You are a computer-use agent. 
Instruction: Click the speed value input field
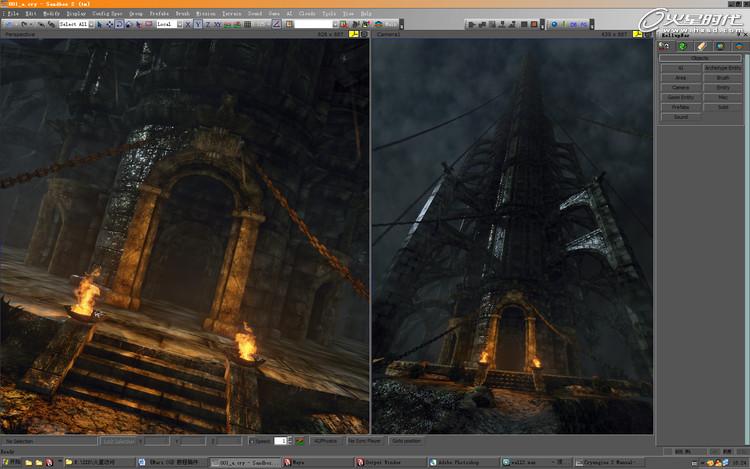click(x=280, y=441)
